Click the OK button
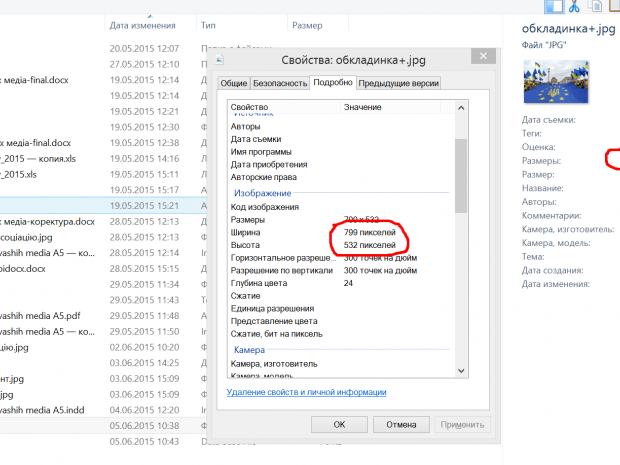Screen dimensions: 620x465 pyautogui.click(x=339, y=425)
